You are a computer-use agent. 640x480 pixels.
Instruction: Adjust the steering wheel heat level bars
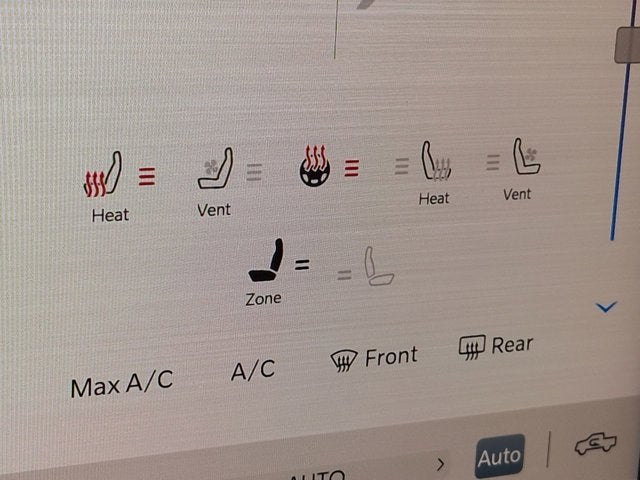(351, 168)
